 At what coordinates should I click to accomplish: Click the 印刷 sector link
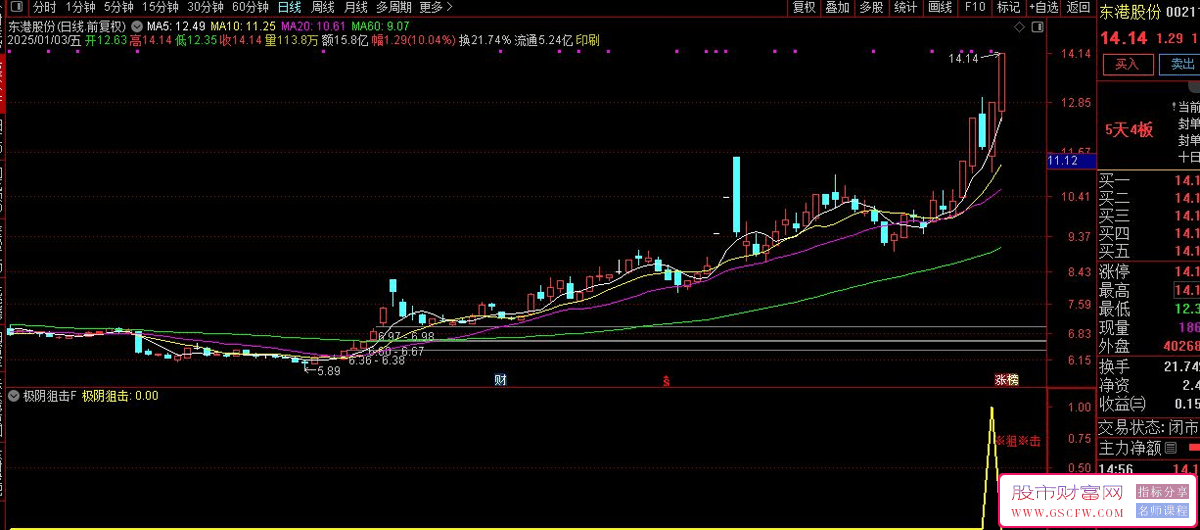[x=588, y=40]
